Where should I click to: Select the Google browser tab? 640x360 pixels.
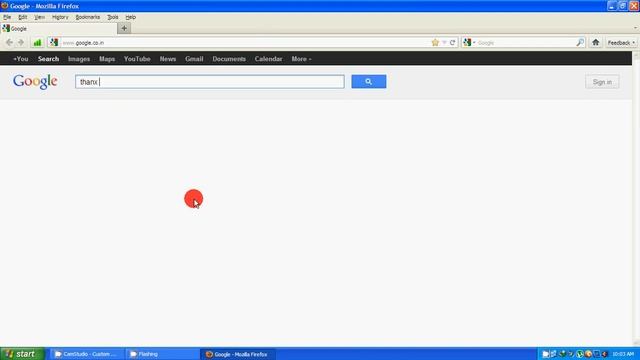(x=59, y=29)
